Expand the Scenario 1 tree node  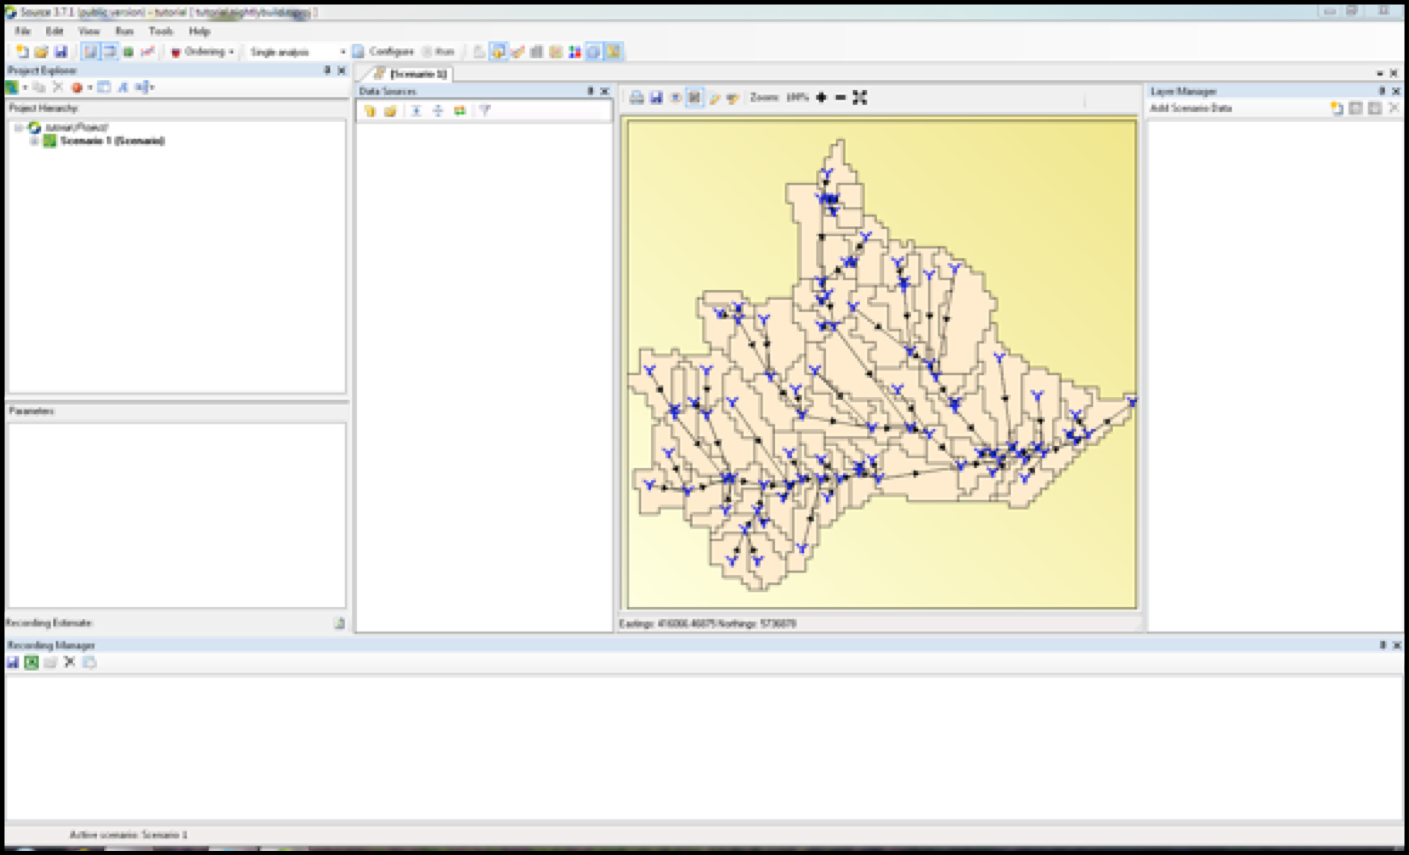tap(34, 141)
